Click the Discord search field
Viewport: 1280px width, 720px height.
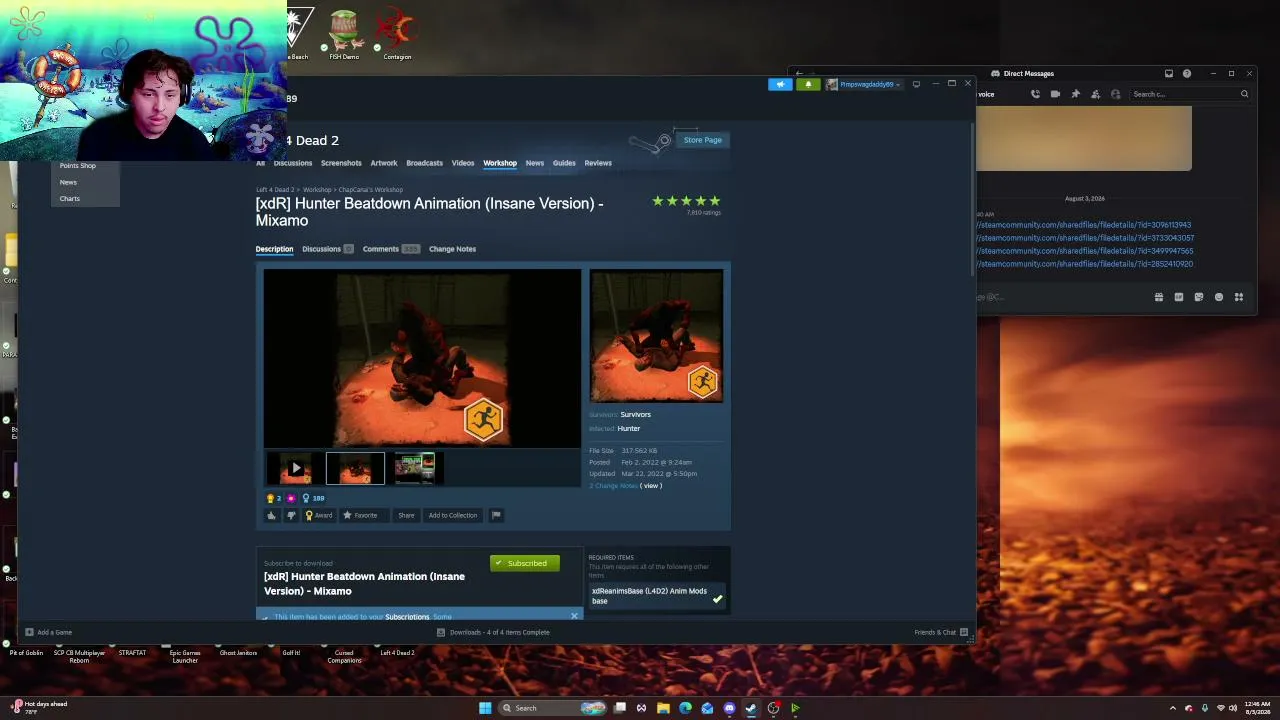pos(1190,94)
